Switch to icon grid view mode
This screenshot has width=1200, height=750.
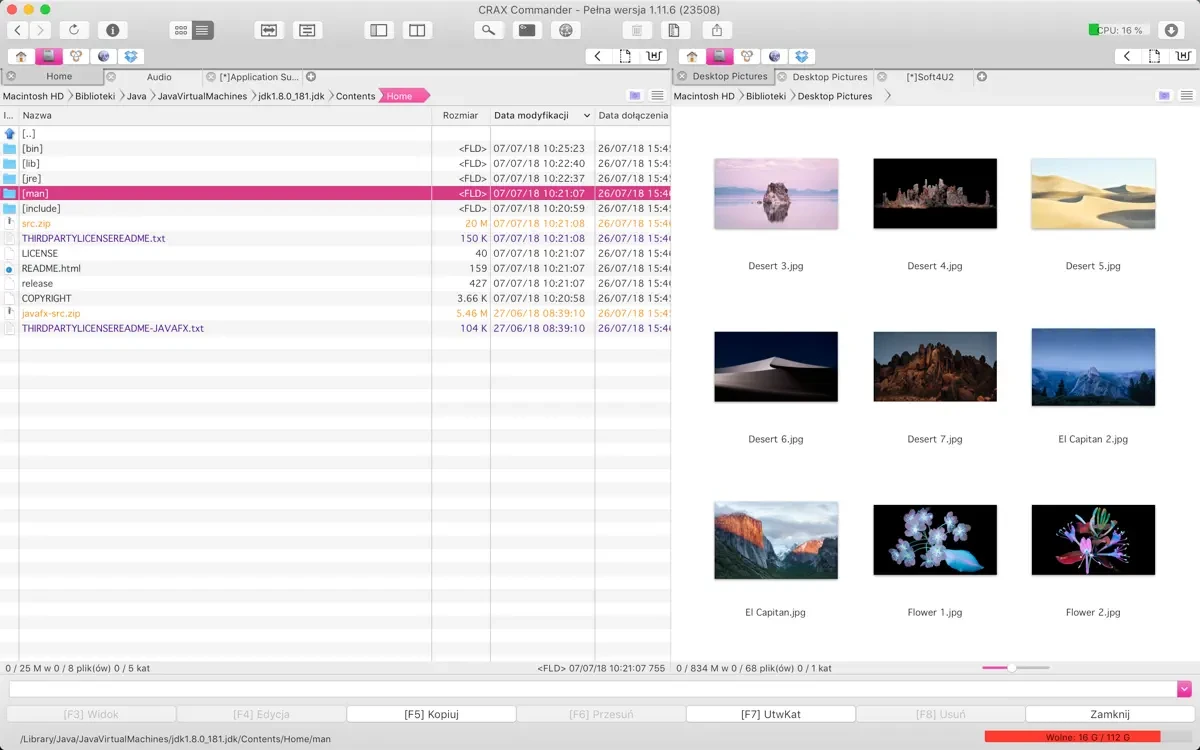(x=181, y=31)
